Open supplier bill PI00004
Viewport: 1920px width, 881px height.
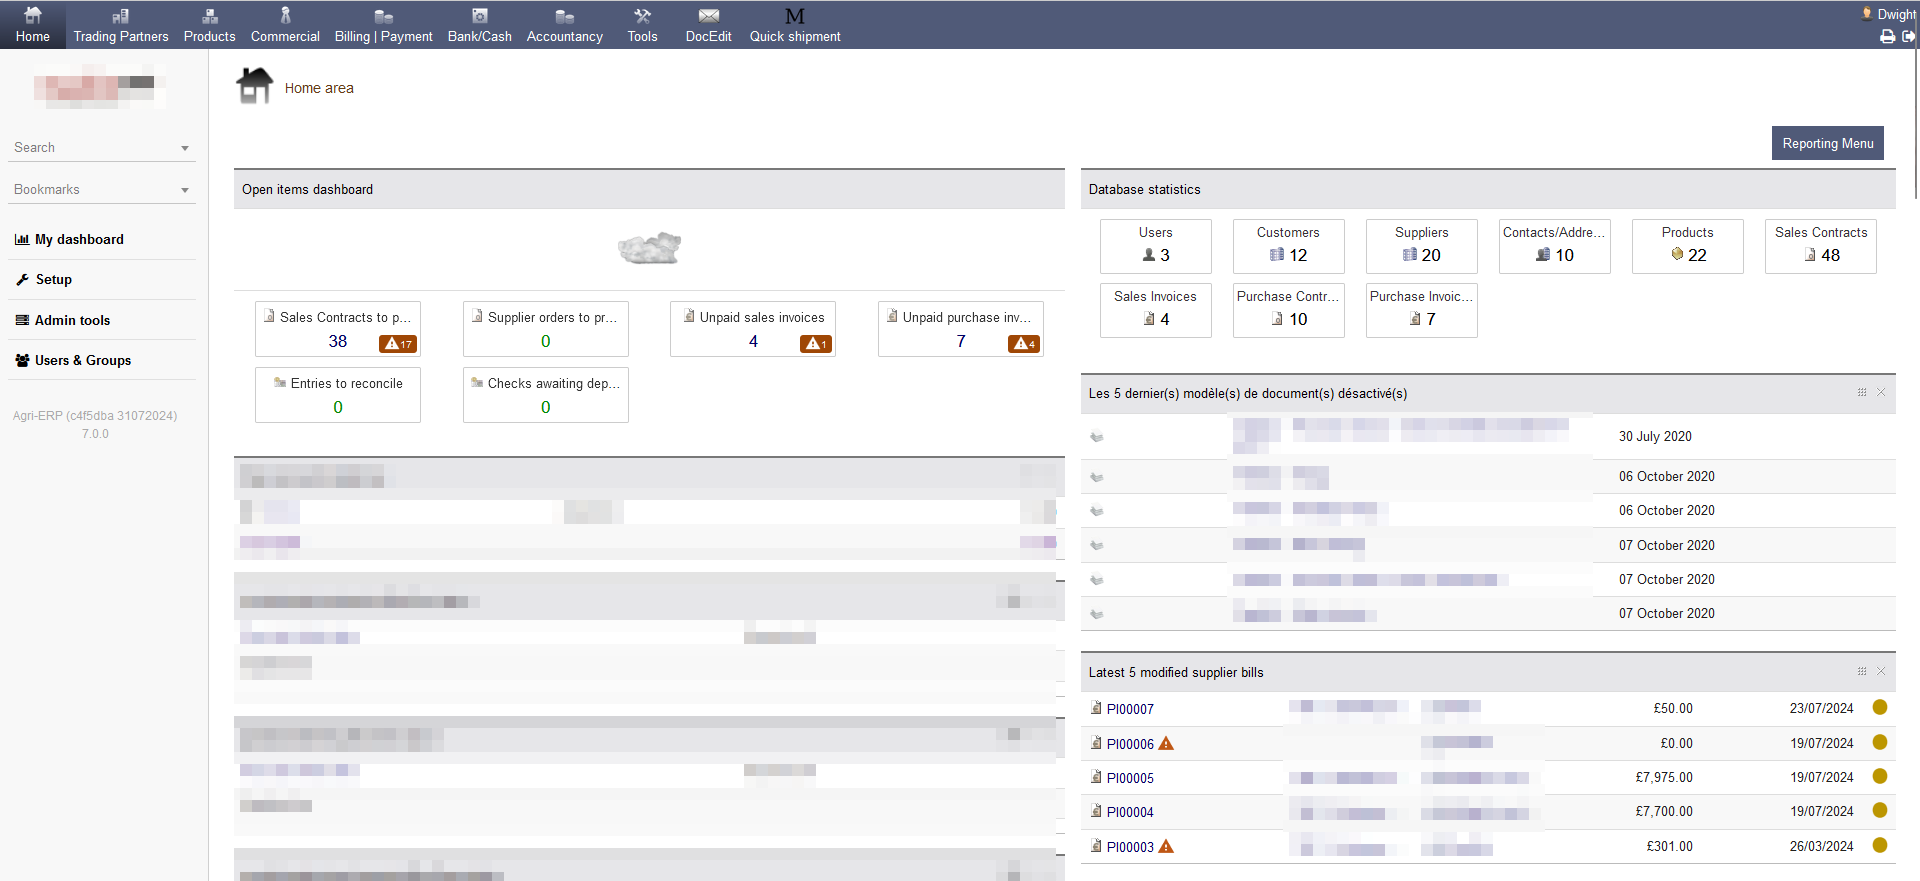1130,812
